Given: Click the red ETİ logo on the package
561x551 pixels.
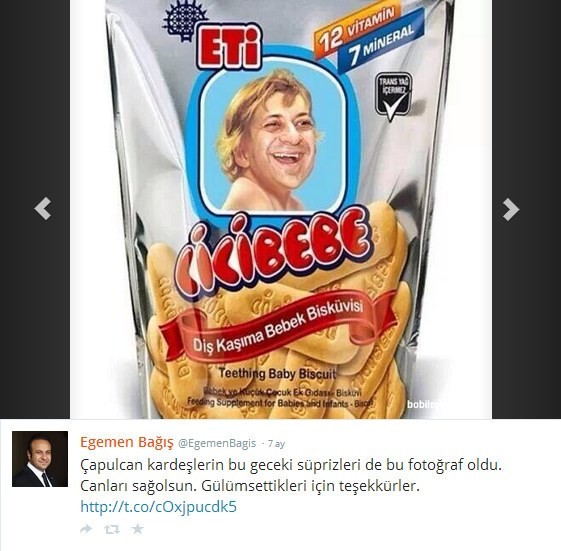Looking at the screenshot, I should coord(228,48).
